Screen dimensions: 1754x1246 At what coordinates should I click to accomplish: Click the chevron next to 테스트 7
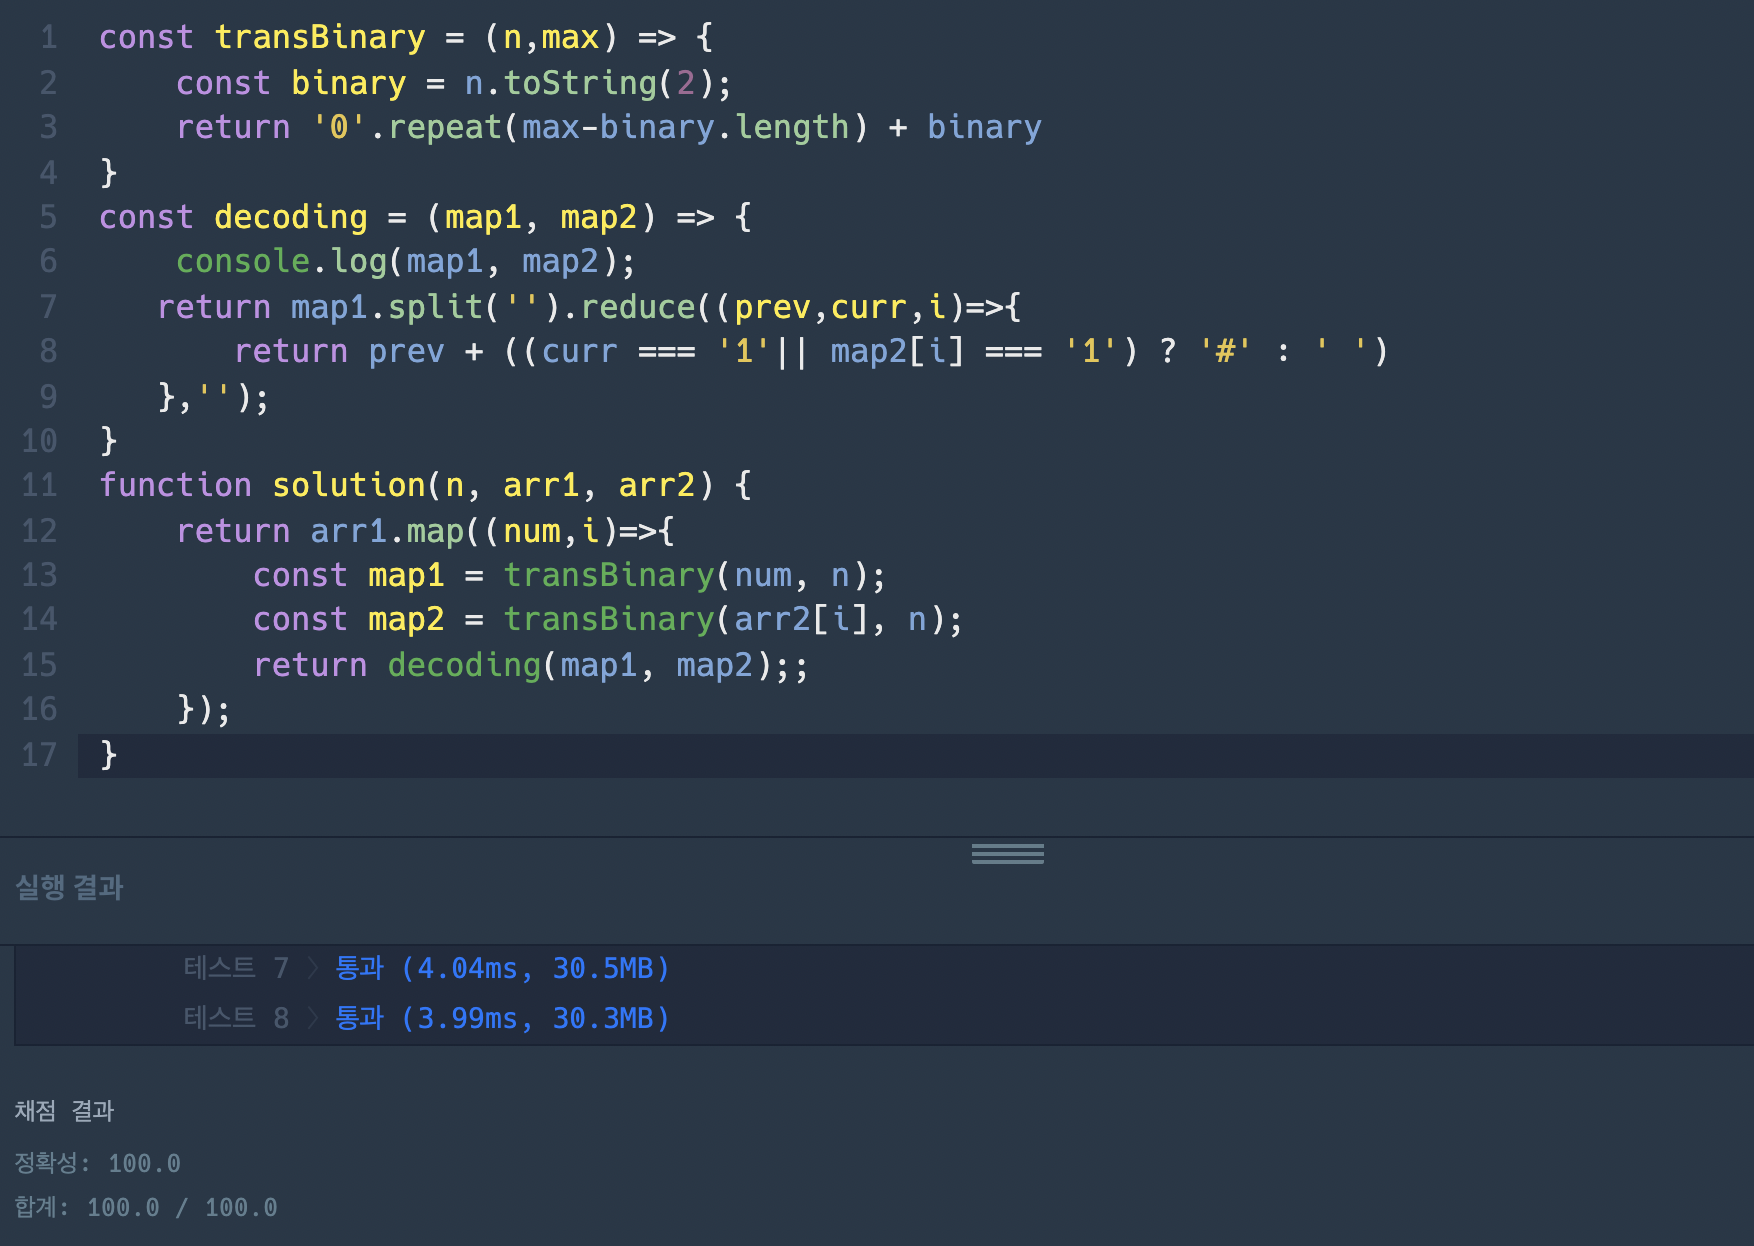coord(312,968)
